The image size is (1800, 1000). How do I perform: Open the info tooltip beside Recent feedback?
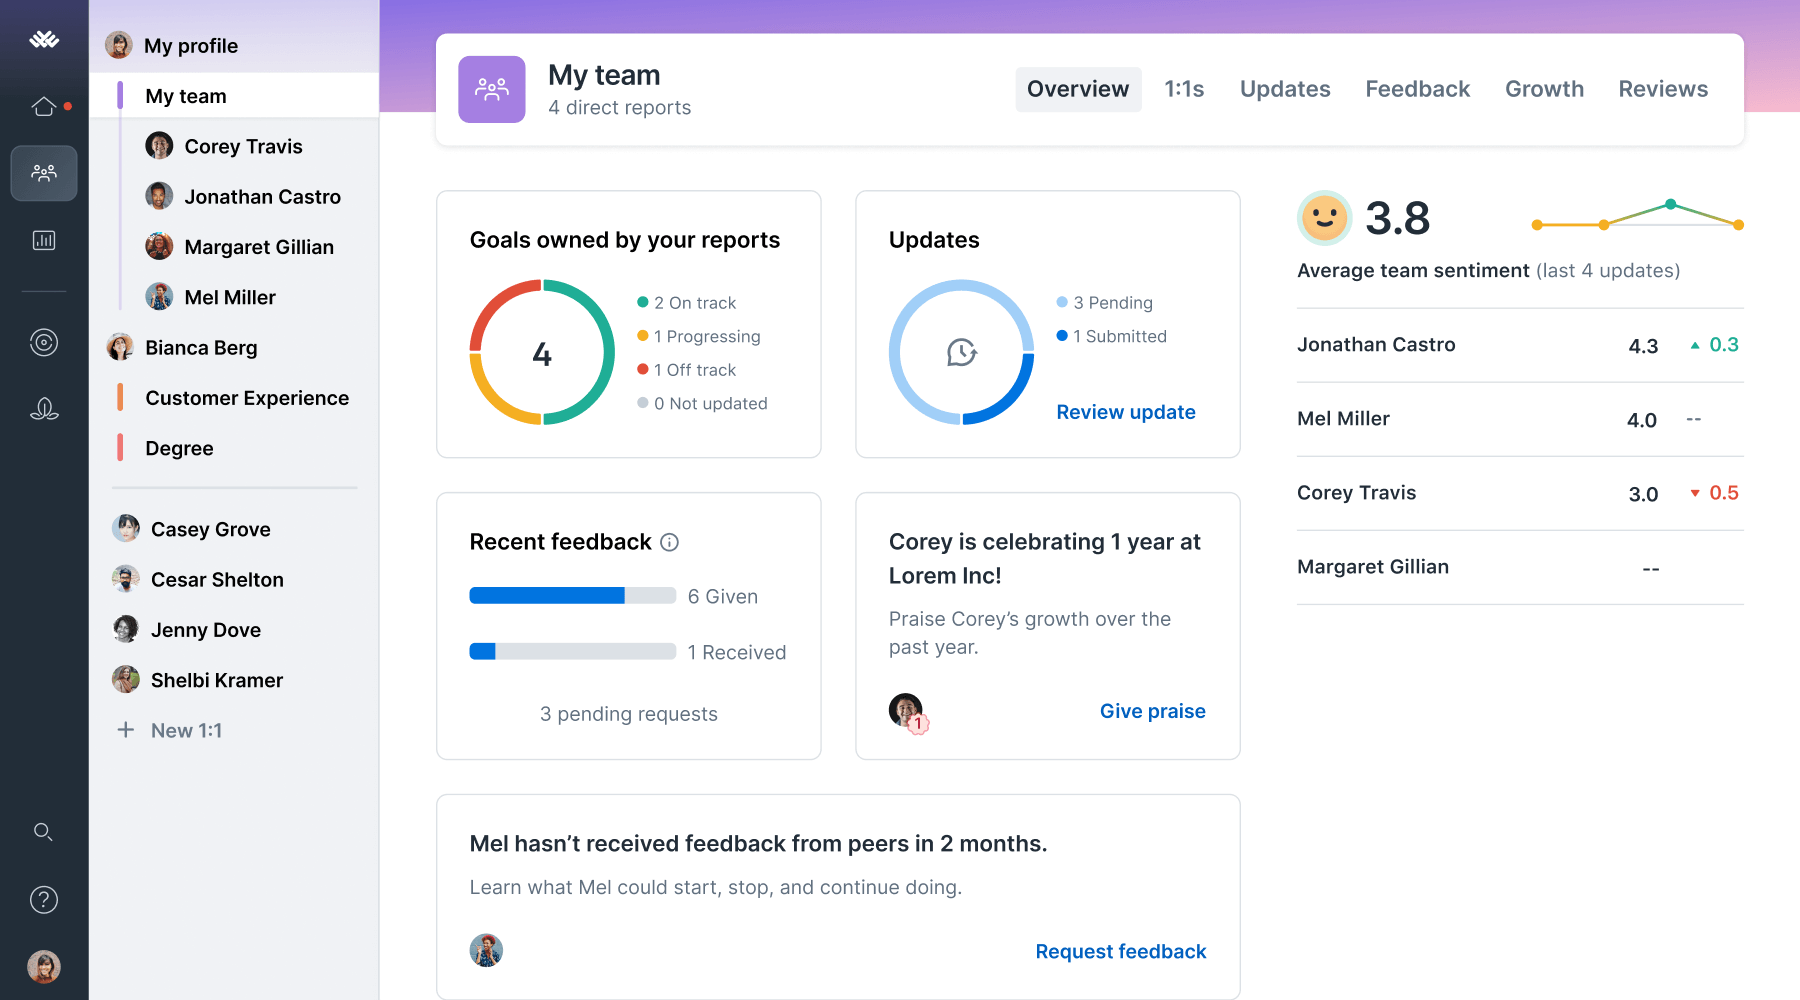(668, 542)
